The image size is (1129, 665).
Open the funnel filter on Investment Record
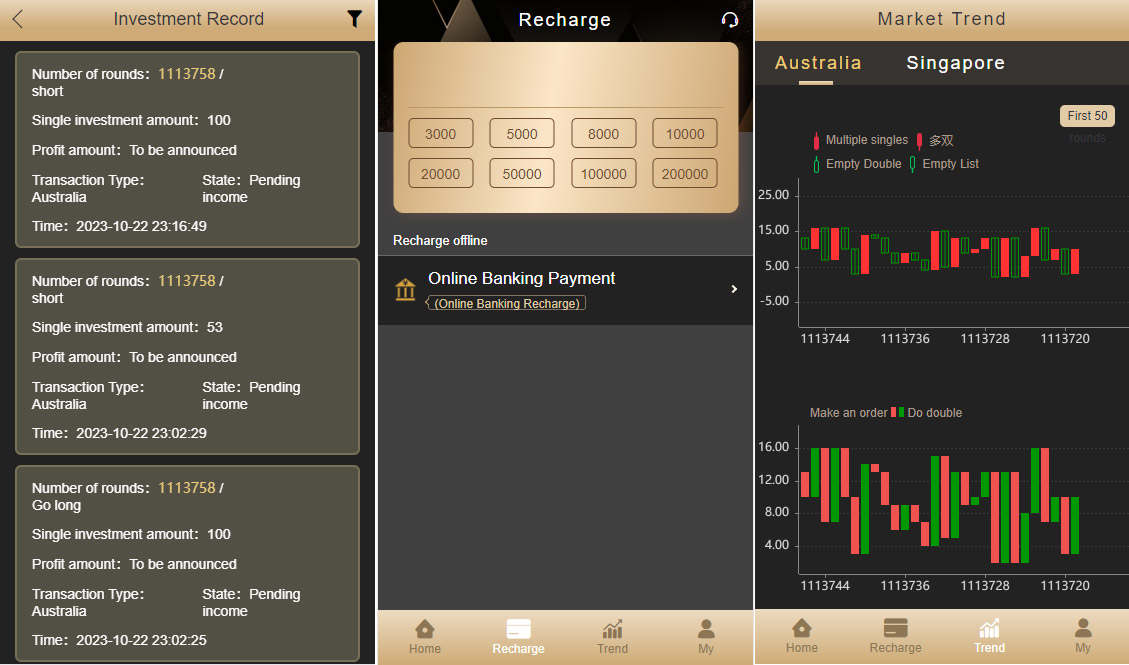pos(354,19)
